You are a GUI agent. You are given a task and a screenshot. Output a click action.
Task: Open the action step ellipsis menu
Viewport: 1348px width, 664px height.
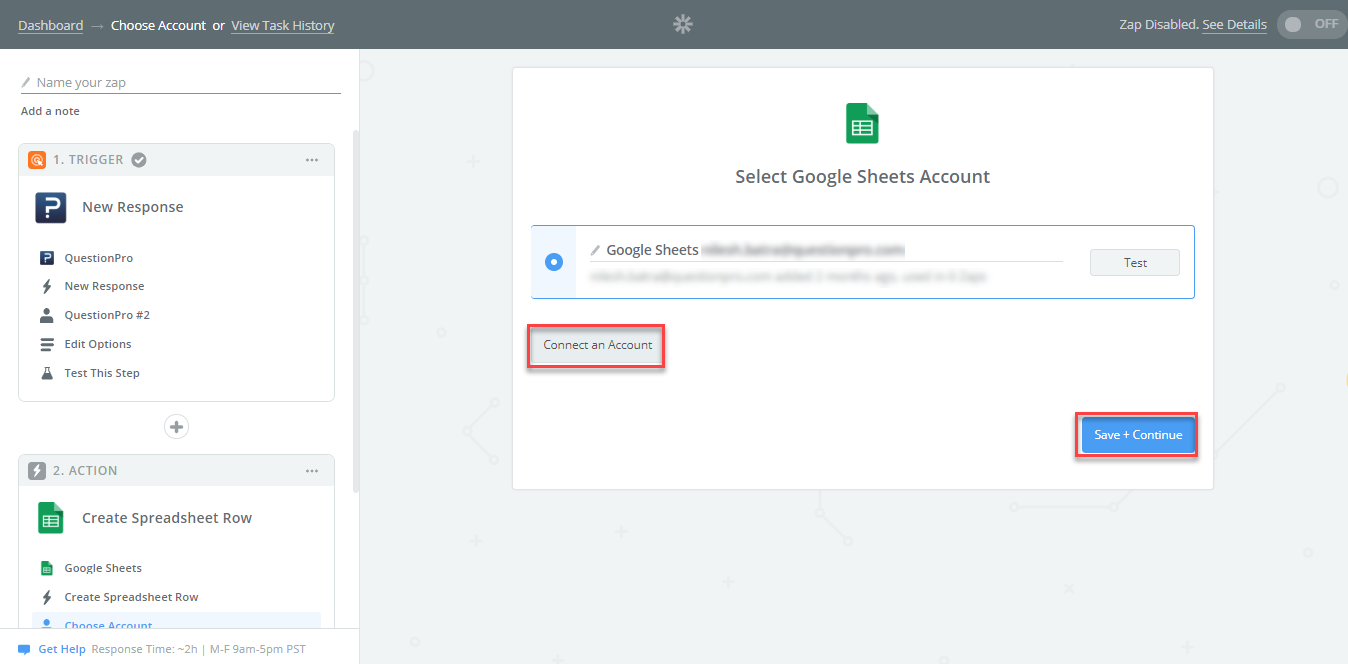[311, 470]
